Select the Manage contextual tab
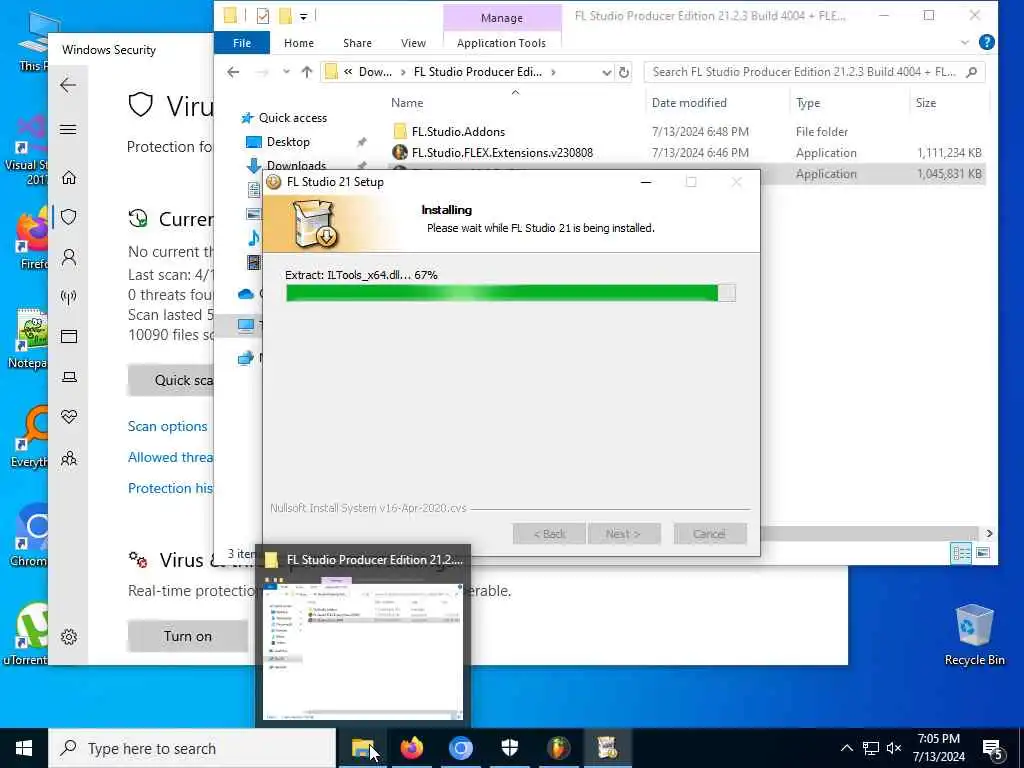Viewport: 1024px width, 768px height. 502,18
